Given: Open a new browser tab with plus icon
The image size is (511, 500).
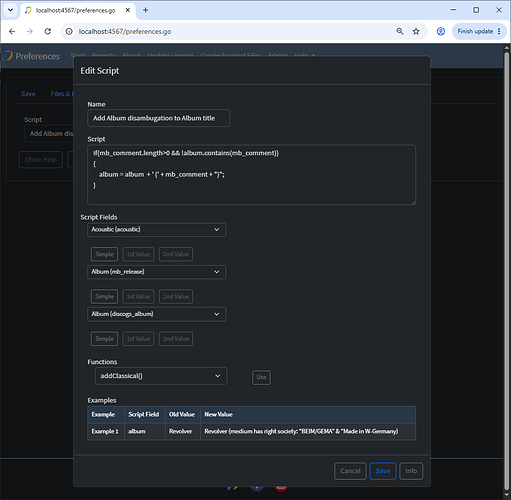Looking at the screenshot, I should coord(145,10).
